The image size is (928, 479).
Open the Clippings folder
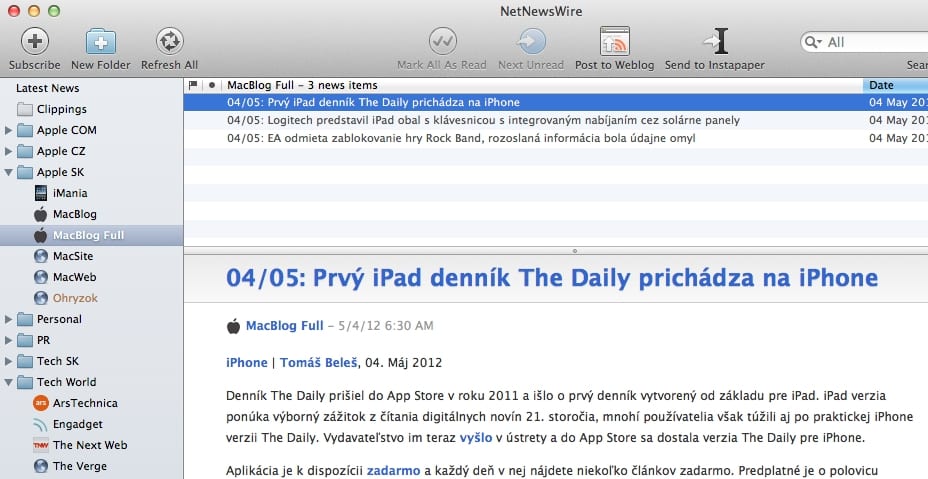click(62, 109)
